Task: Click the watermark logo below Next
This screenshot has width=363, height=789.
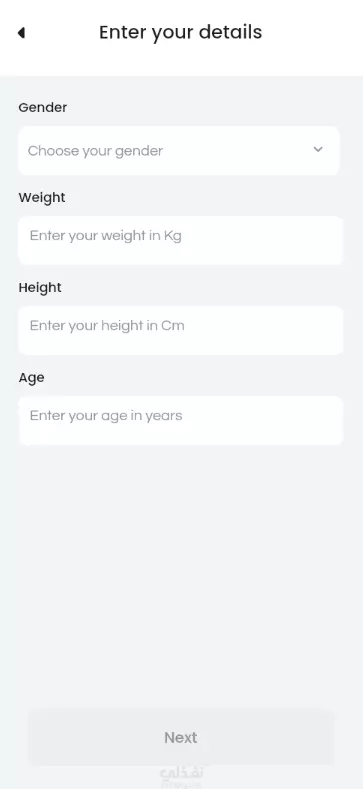Action: 181,777
